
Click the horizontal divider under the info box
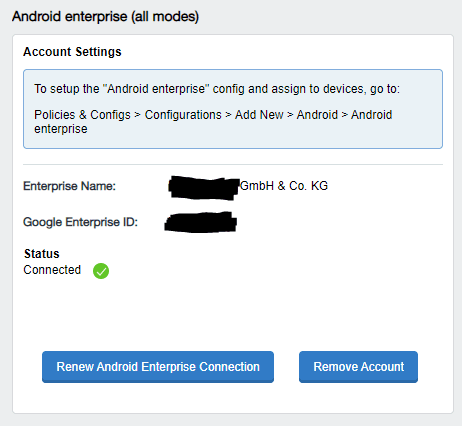[233, 164]
